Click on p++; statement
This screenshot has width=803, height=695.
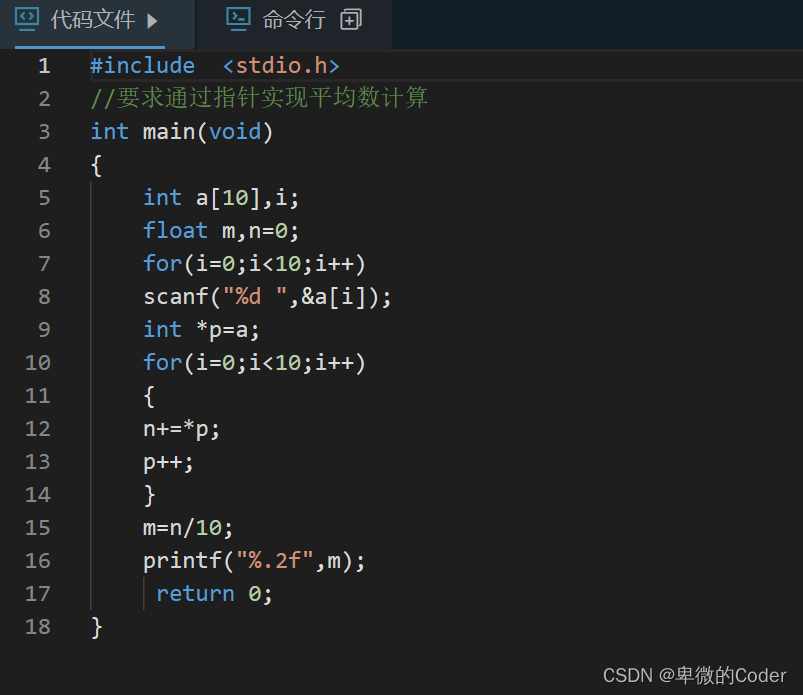[x=168, y=462]
